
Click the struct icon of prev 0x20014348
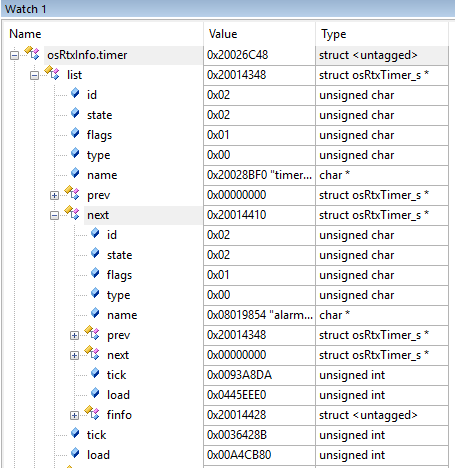[92, 333]
